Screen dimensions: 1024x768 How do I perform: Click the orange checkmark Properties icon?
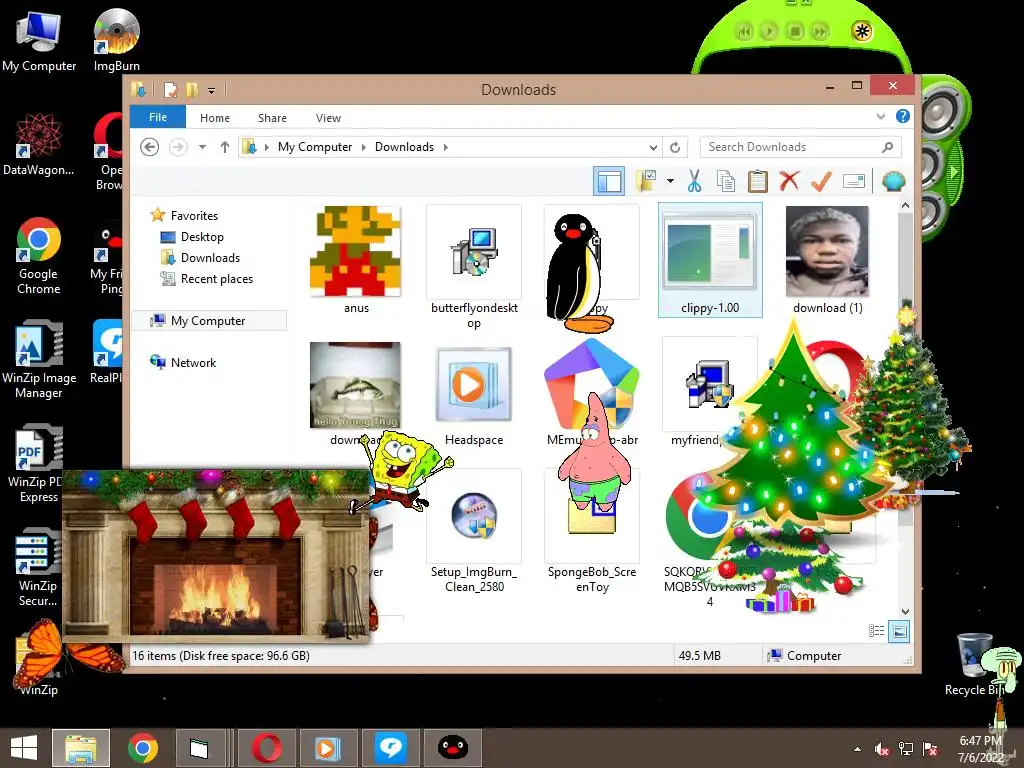pyautogui.click(x=821, y=181)
